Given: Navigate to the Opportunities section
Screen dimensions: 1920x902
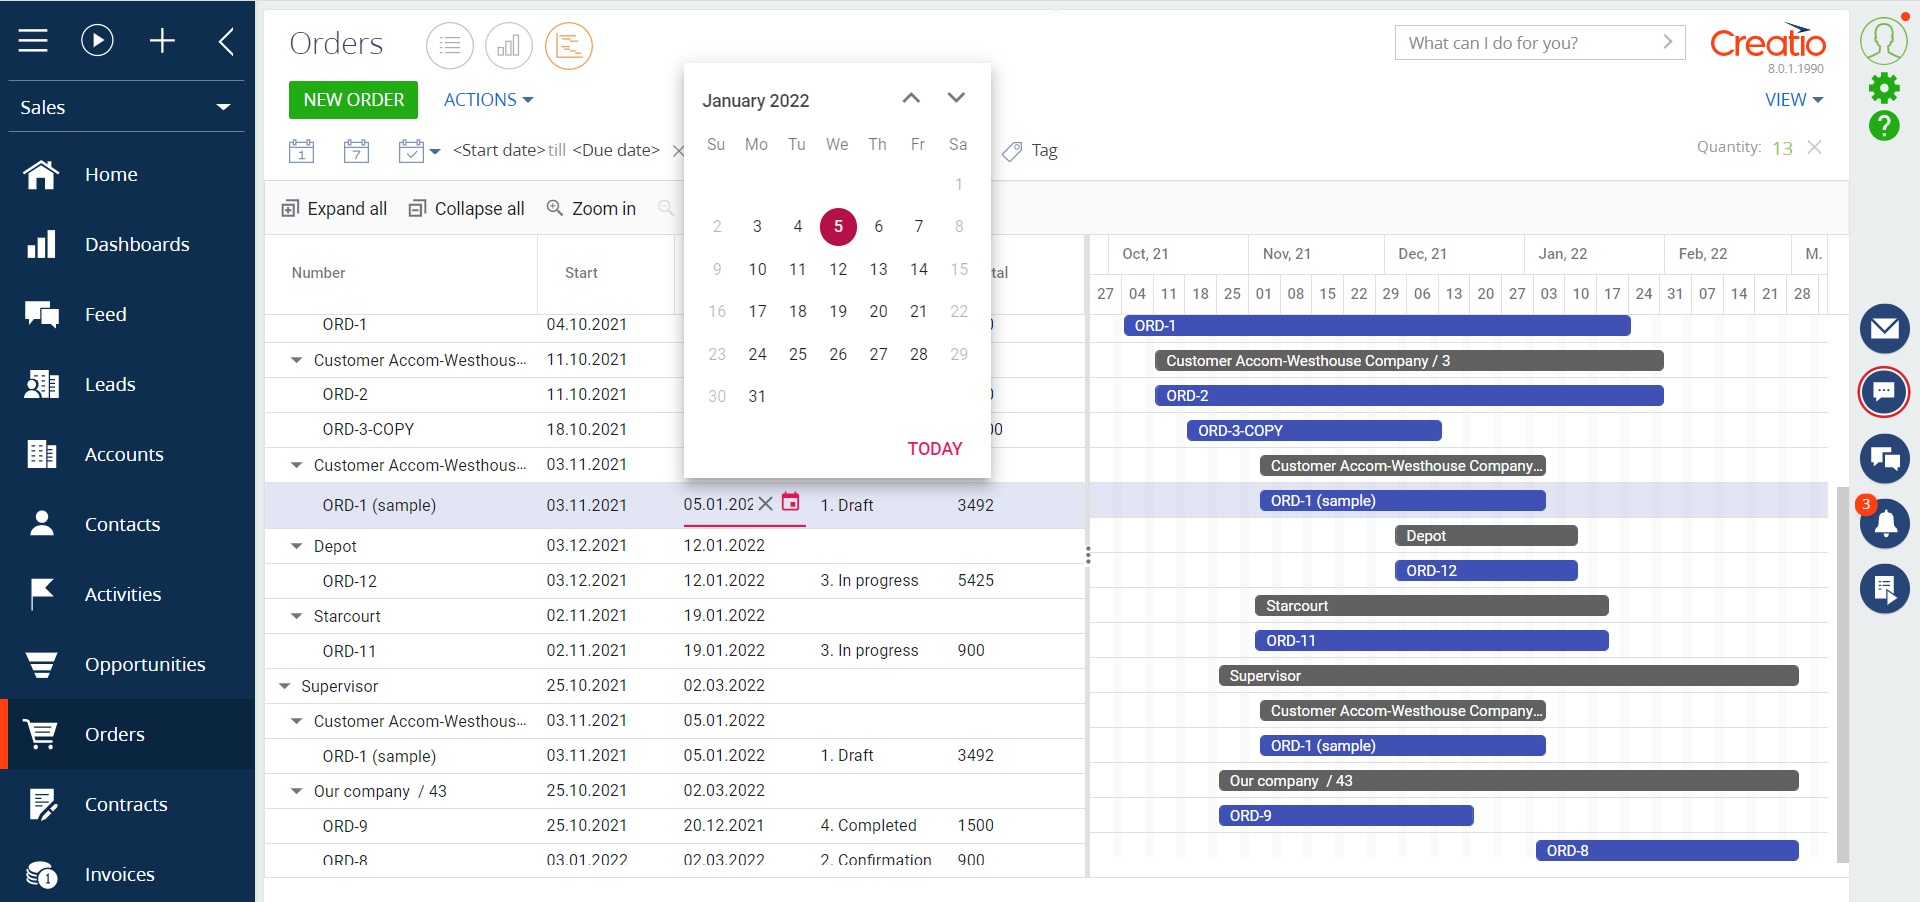Looking at the screenshot, I should point(145,664).
